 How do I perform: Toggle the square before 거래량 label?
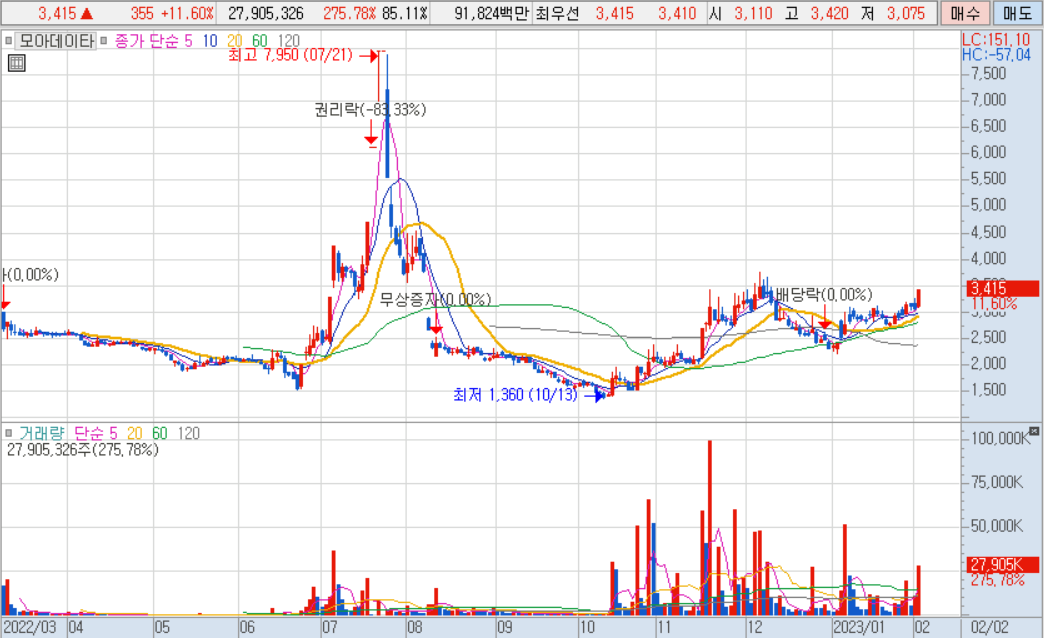9,434
